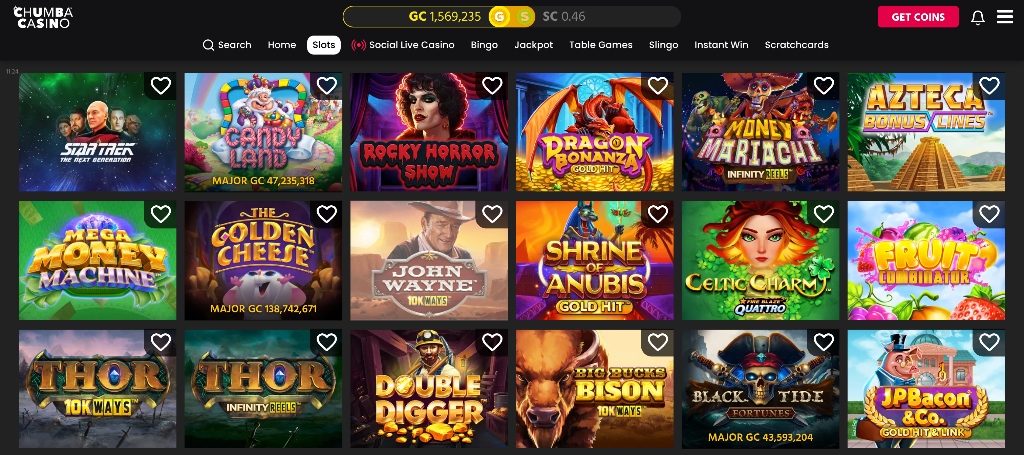Add Rocky Horror Show to favorites

492,86
